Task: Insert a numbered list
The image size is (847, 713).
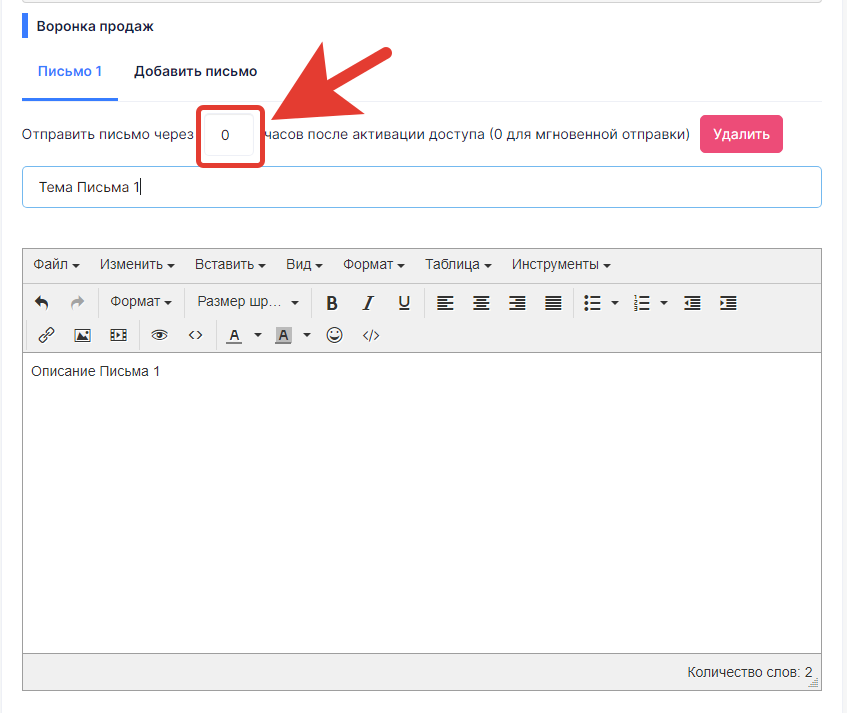Action: tap(642, 303)
